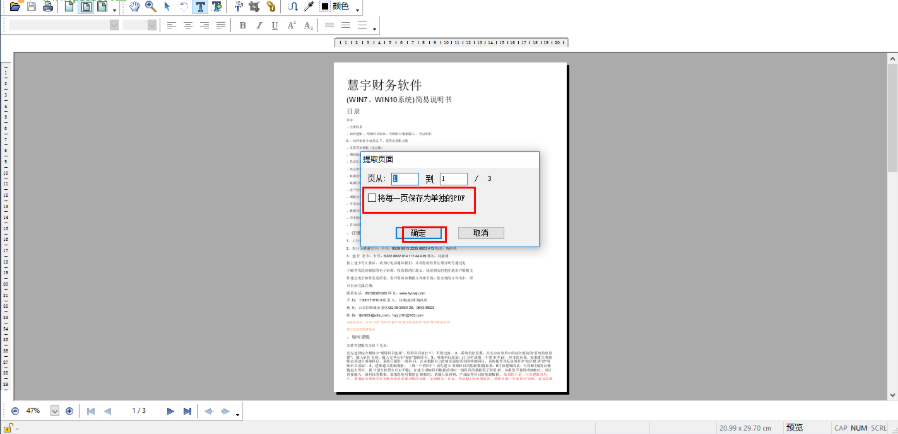Set wide line spacing icon
The image size is (898, 434).
(363, 25)
